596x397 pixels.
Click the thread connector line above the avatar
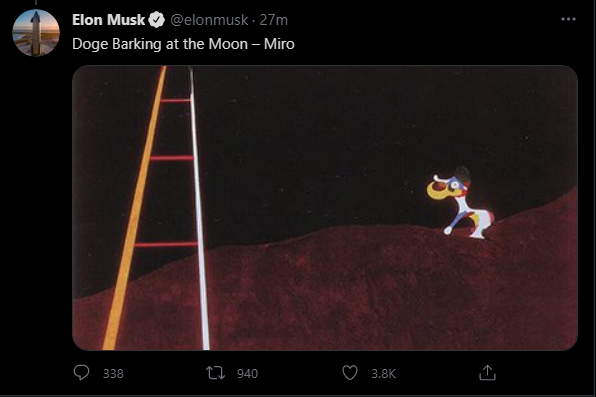(36, 2)
